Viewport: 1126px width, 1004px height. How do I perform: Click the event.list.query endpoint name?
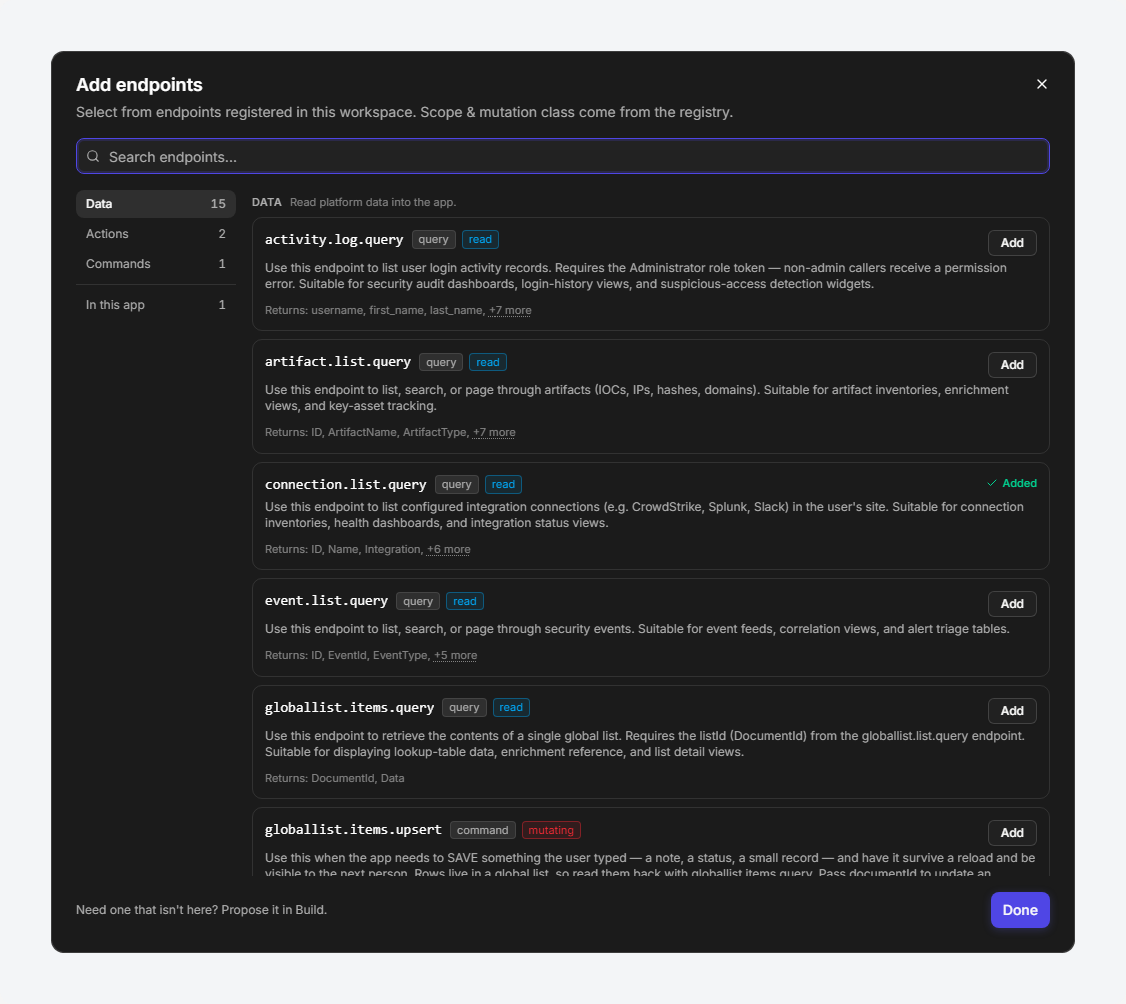(326, 601)
